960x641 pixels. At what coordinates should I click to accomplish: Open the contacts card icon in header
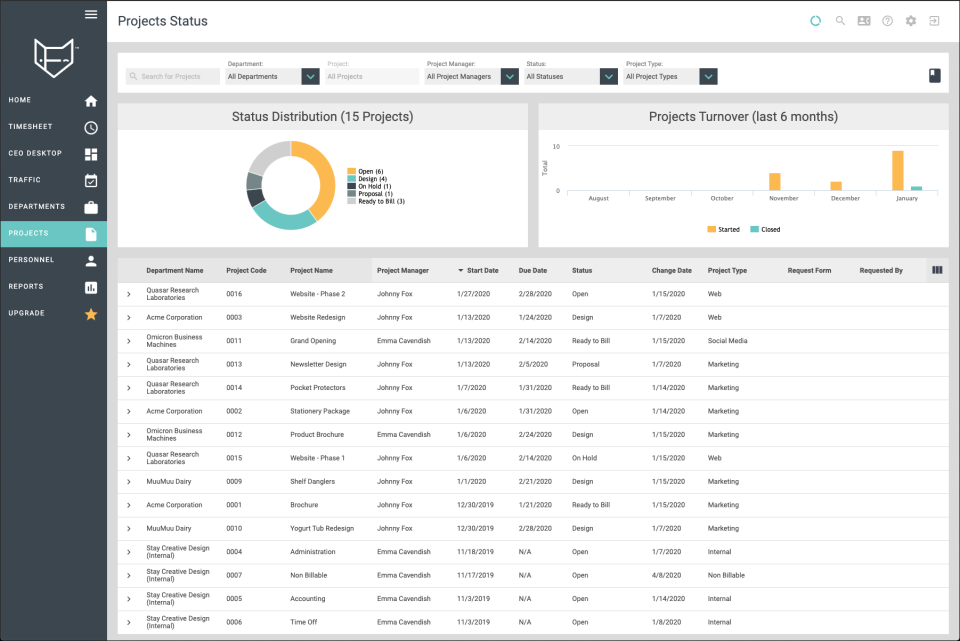[x=863, y=19]
